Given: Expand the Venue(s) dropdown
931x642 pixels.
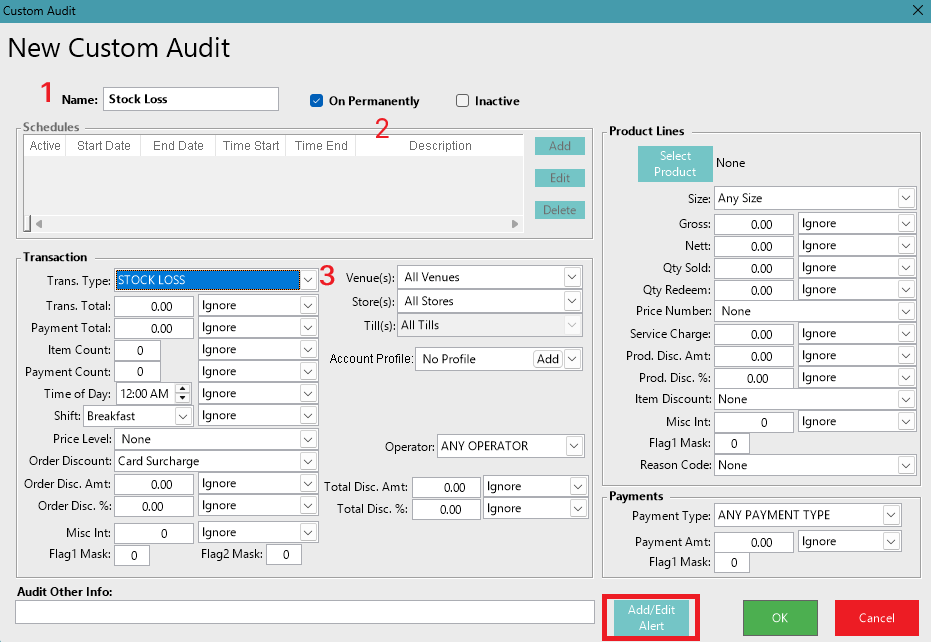Looking at the screenshot, I should [572, 277].
